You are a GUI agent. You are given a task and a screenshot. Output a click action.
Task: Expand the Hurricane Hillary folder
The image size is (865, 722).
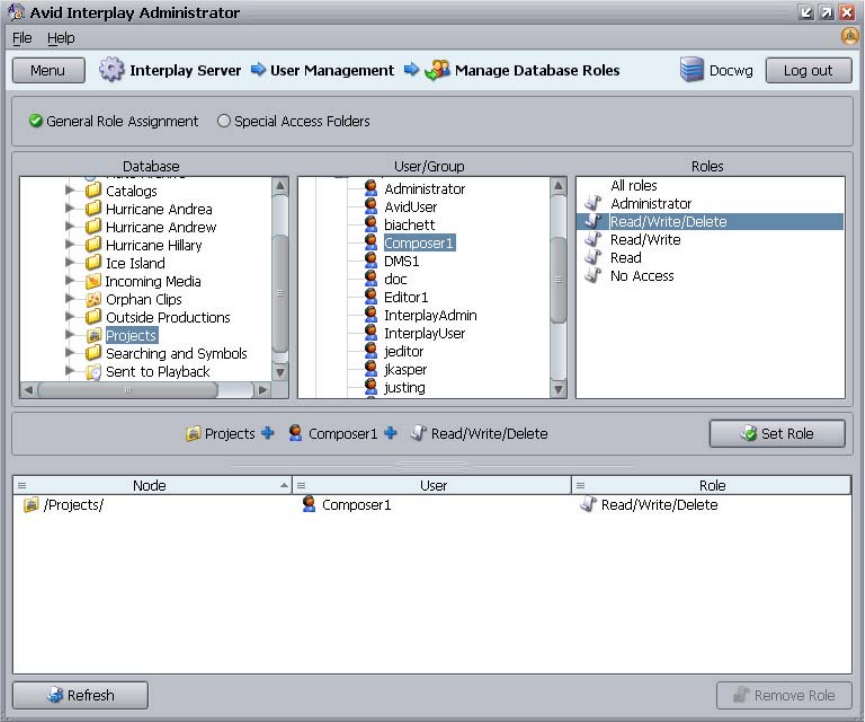click(70, 244)
